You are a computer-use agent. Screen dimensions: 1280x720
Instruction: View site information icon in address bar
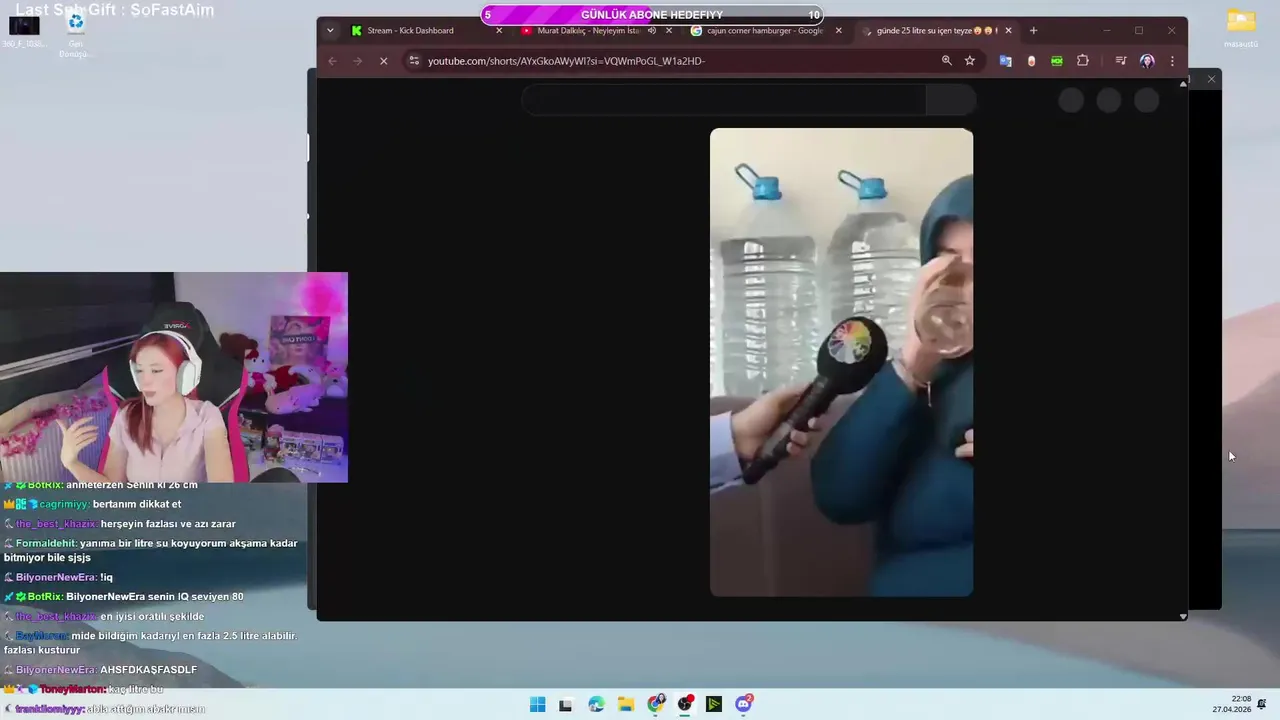click(x=414, y=61)
